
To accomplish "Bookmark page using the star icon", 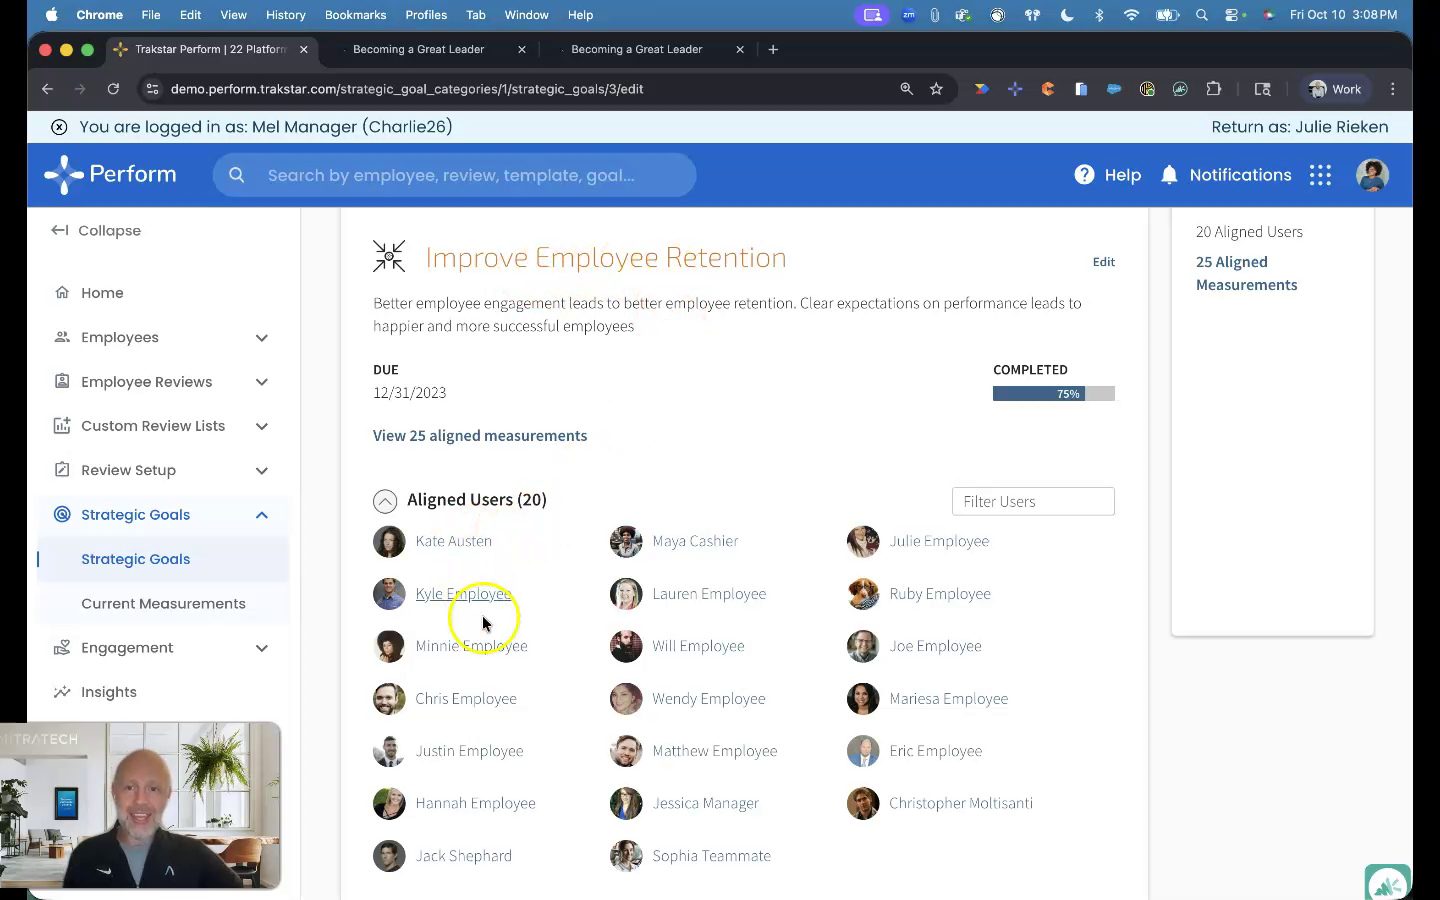I will tap(936, 89).
